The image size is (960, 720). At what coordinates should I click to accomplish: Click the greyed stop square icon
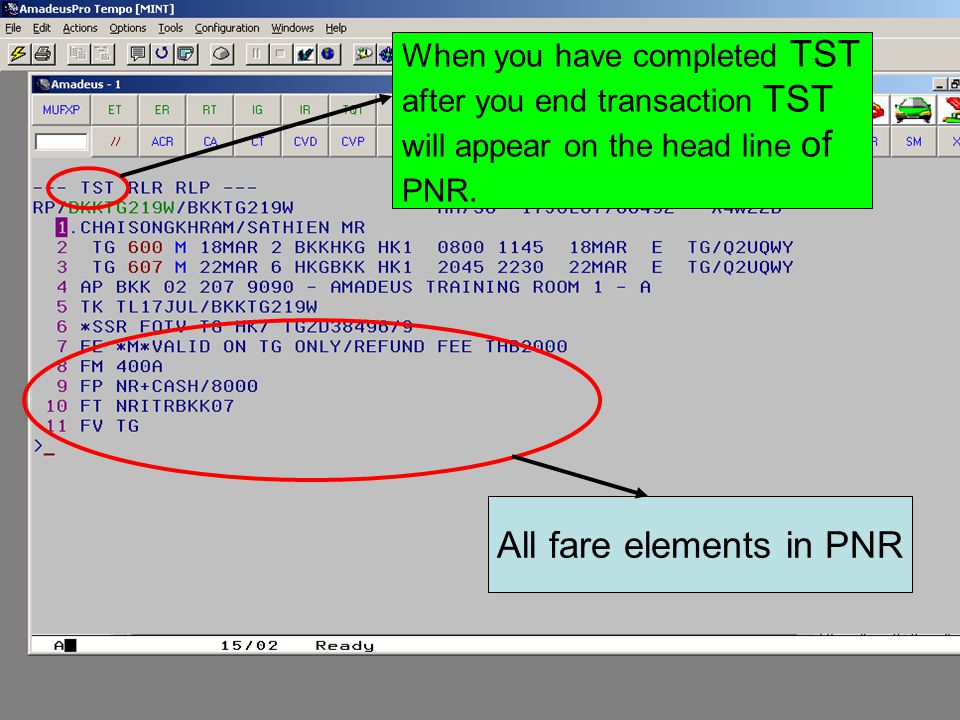pos(280,54)
